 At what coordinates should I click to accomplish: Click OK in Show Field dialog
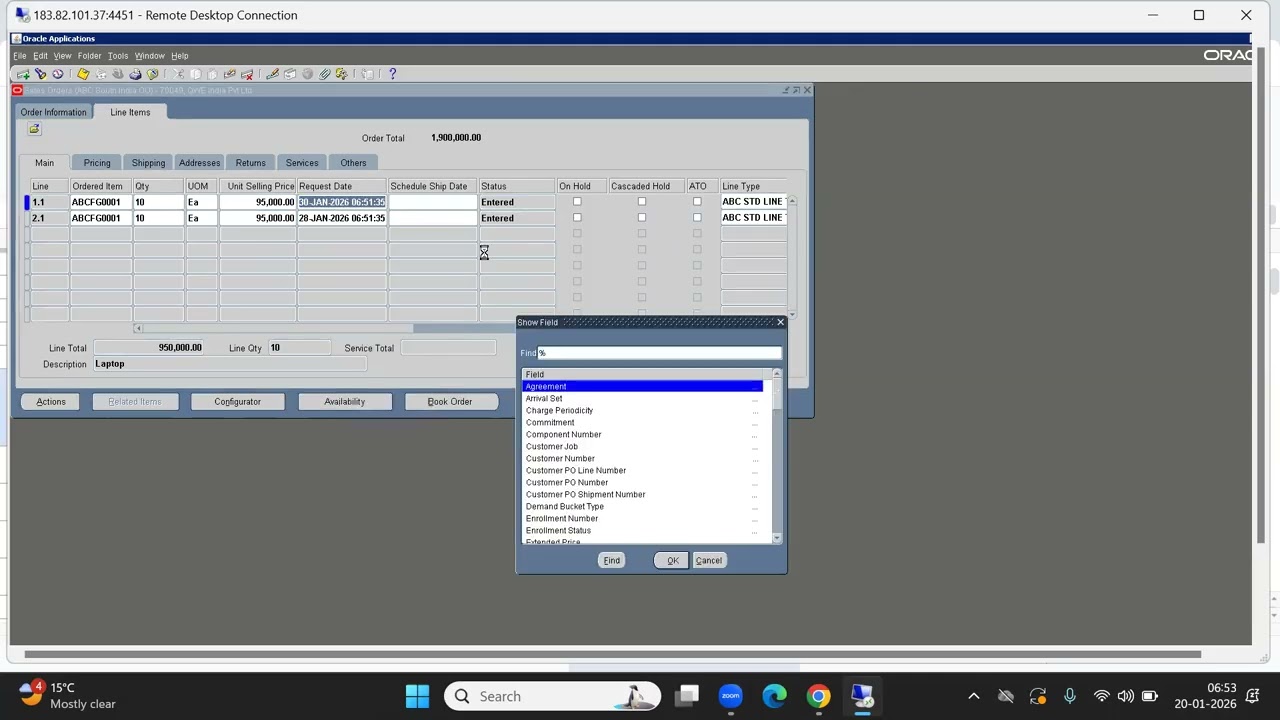(x=672, y=560)
